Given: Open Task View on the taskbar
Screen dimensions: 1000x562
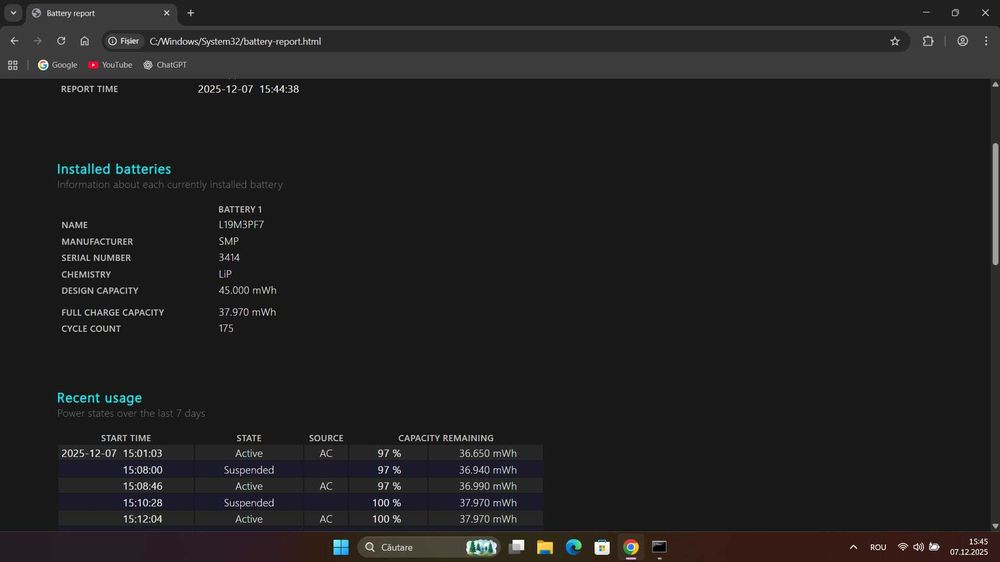Looking at the screenshot, I should (x=517, y=547).
